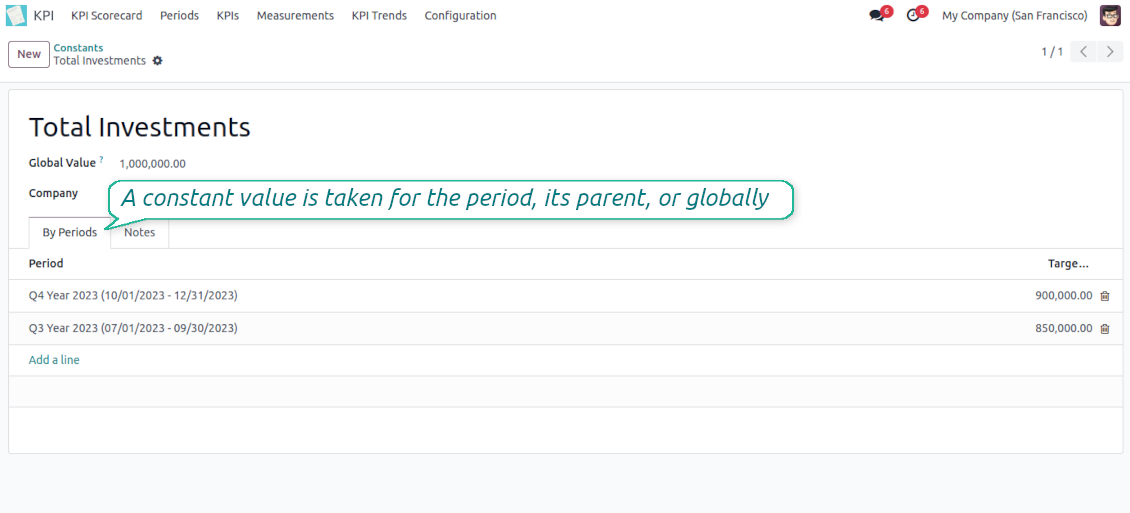The image size is (1130, 513).
Task: Switch to the Notes tab
Action: point(140,233)
